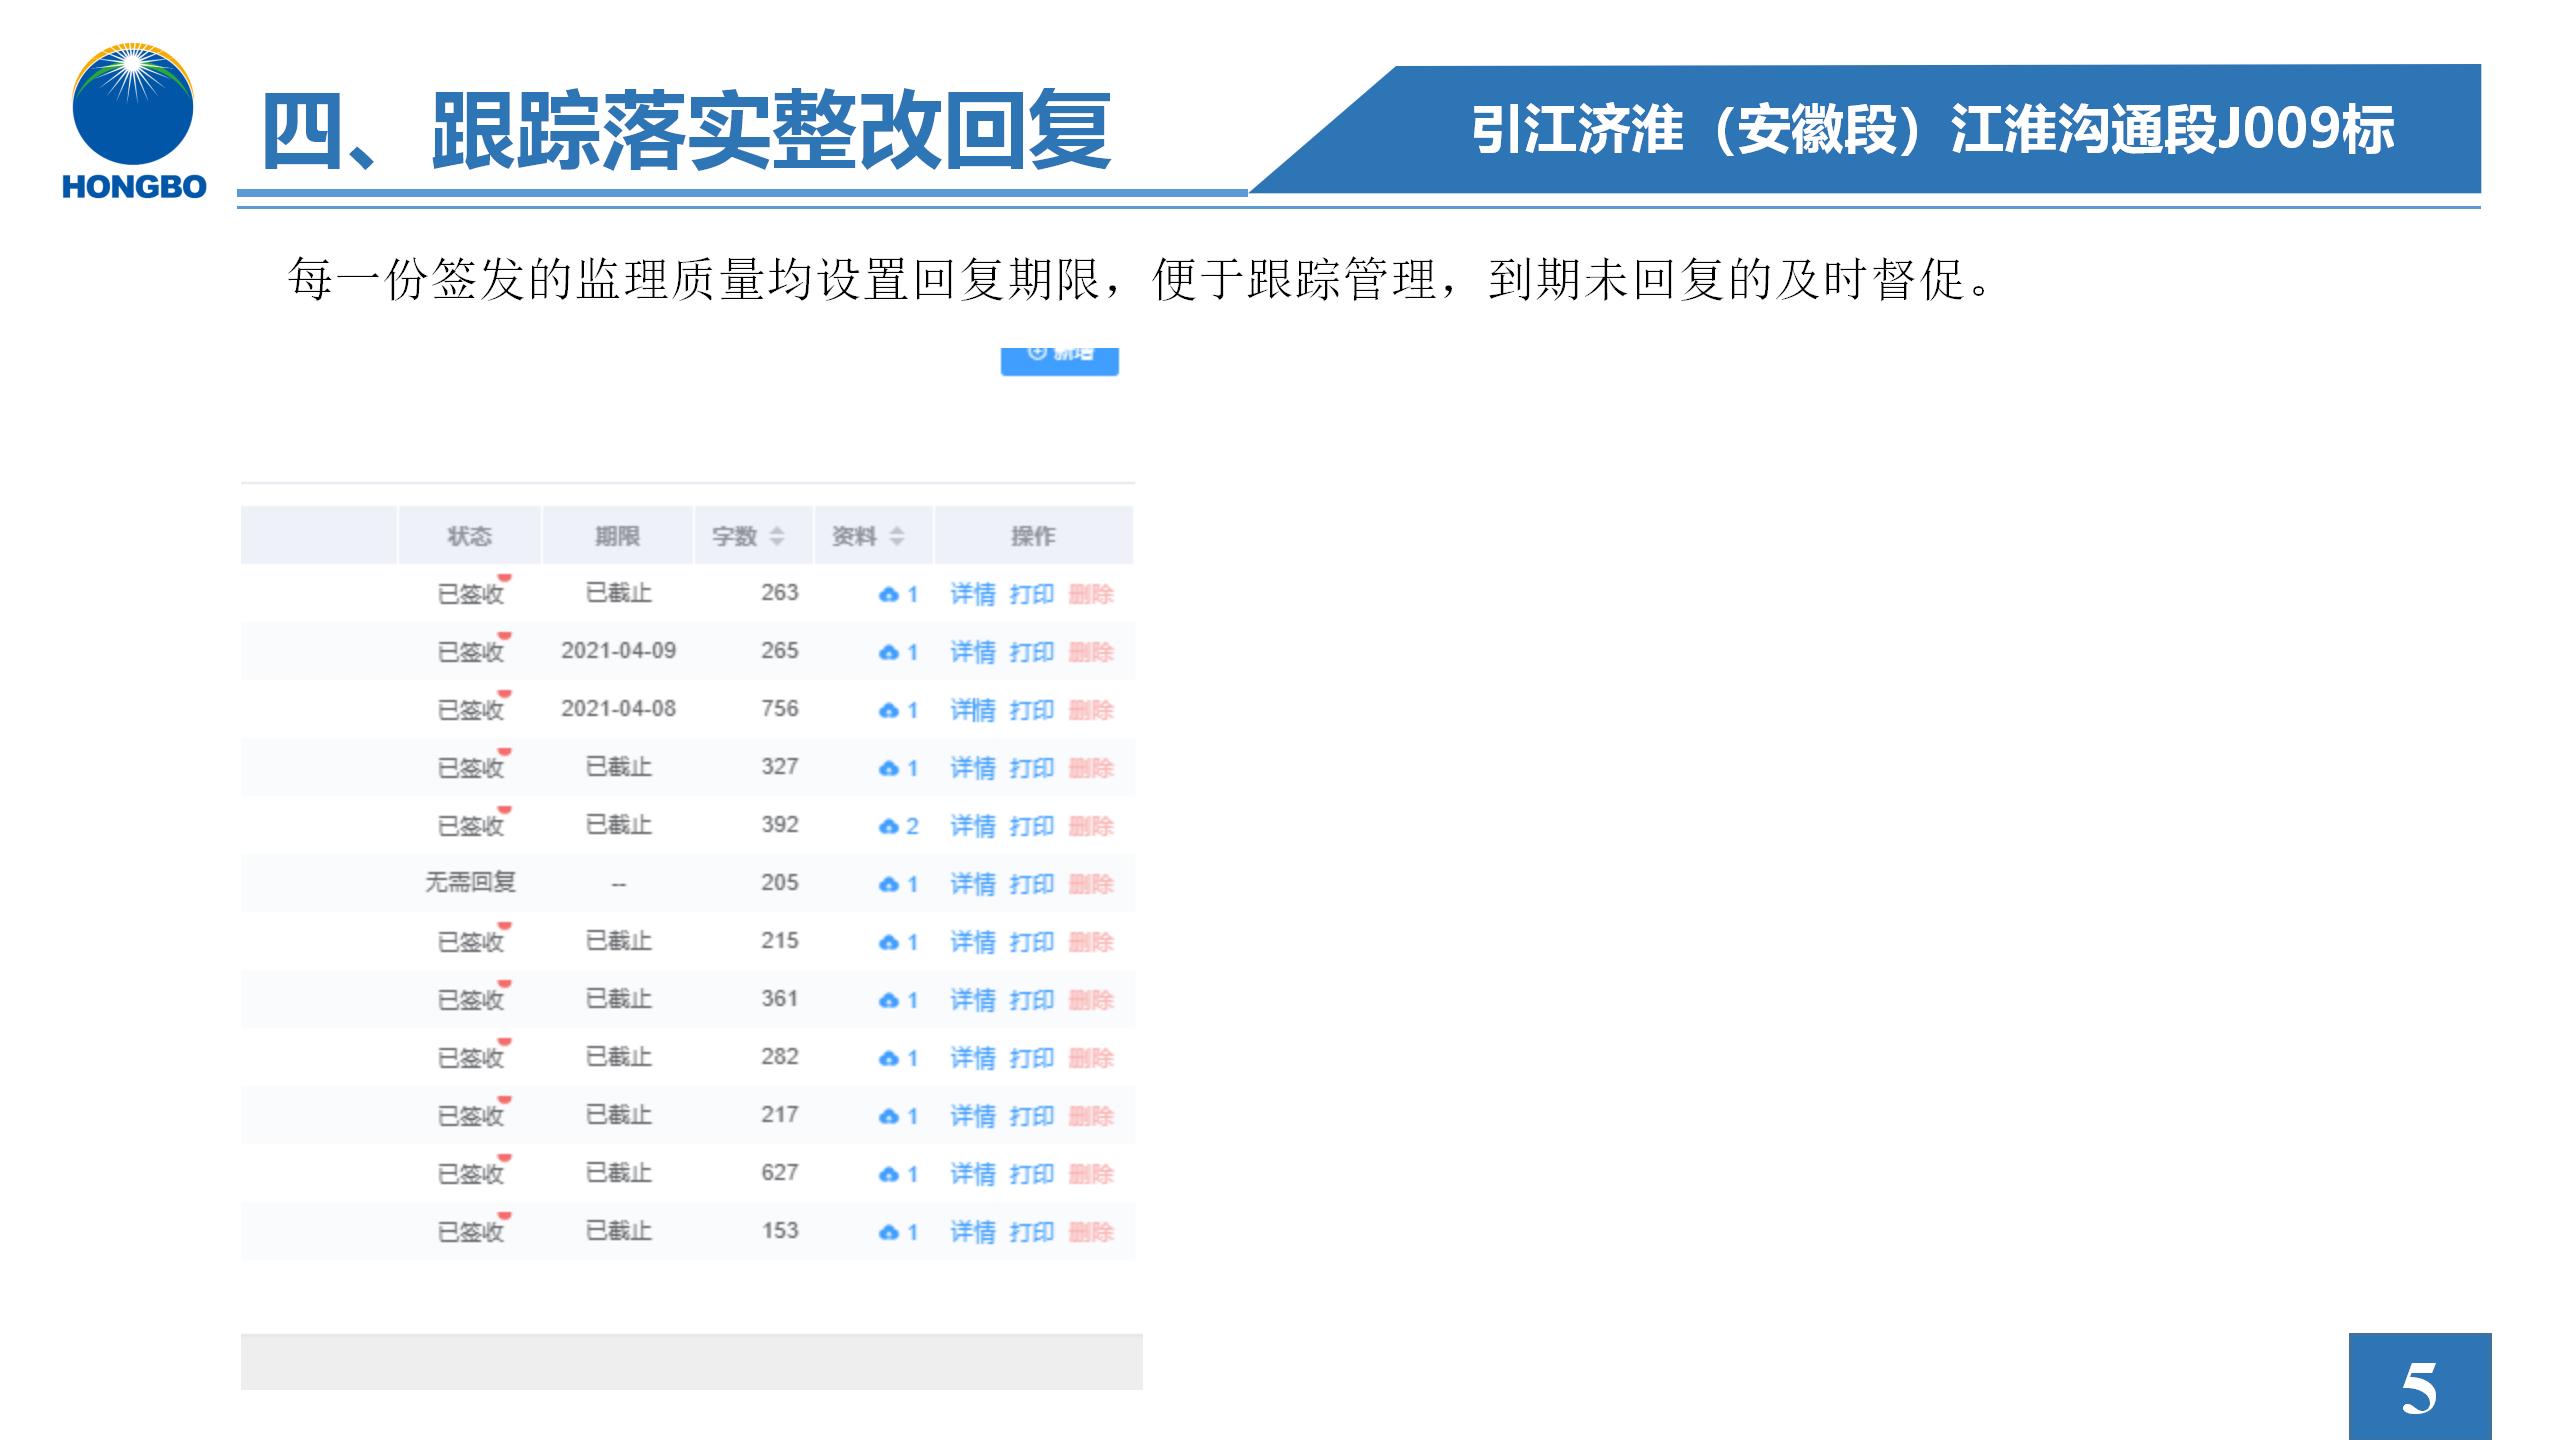This screenshot has height=1440, width=2560.
Task: Open 详情 for the 327 word row
Action: point(972,769)
